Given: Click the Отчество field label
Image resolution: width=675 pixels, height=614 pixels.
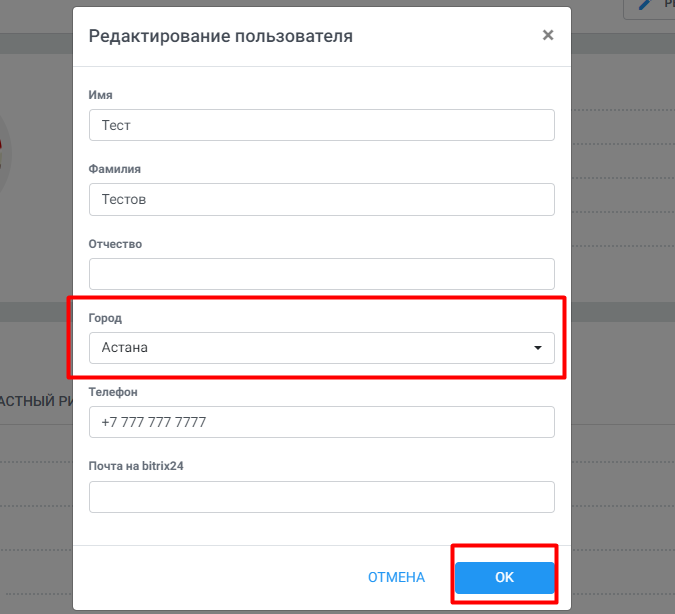Looking at the screenshot, I should point(115,244).
